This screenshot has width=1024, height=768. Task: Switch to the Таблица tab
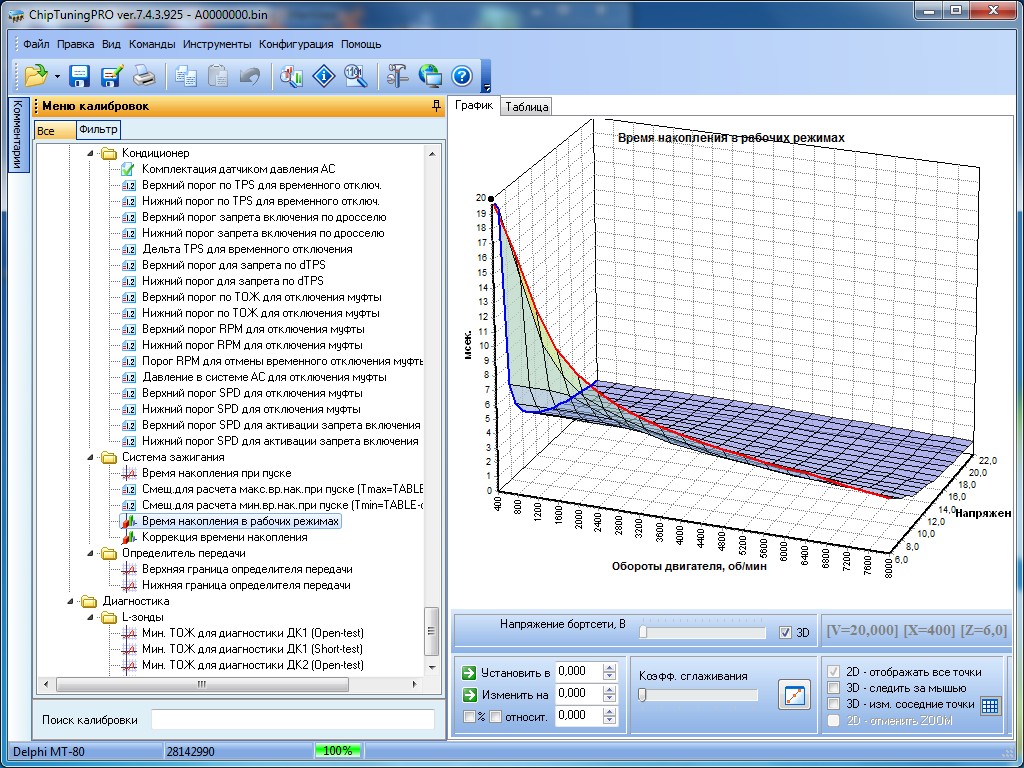[x=526, y=107]
